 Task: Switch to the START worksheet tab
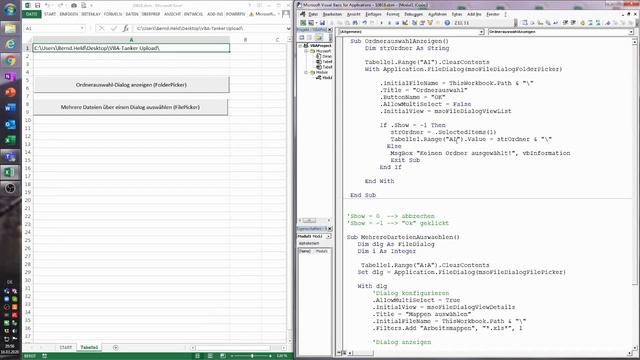[x=66, y=347]
